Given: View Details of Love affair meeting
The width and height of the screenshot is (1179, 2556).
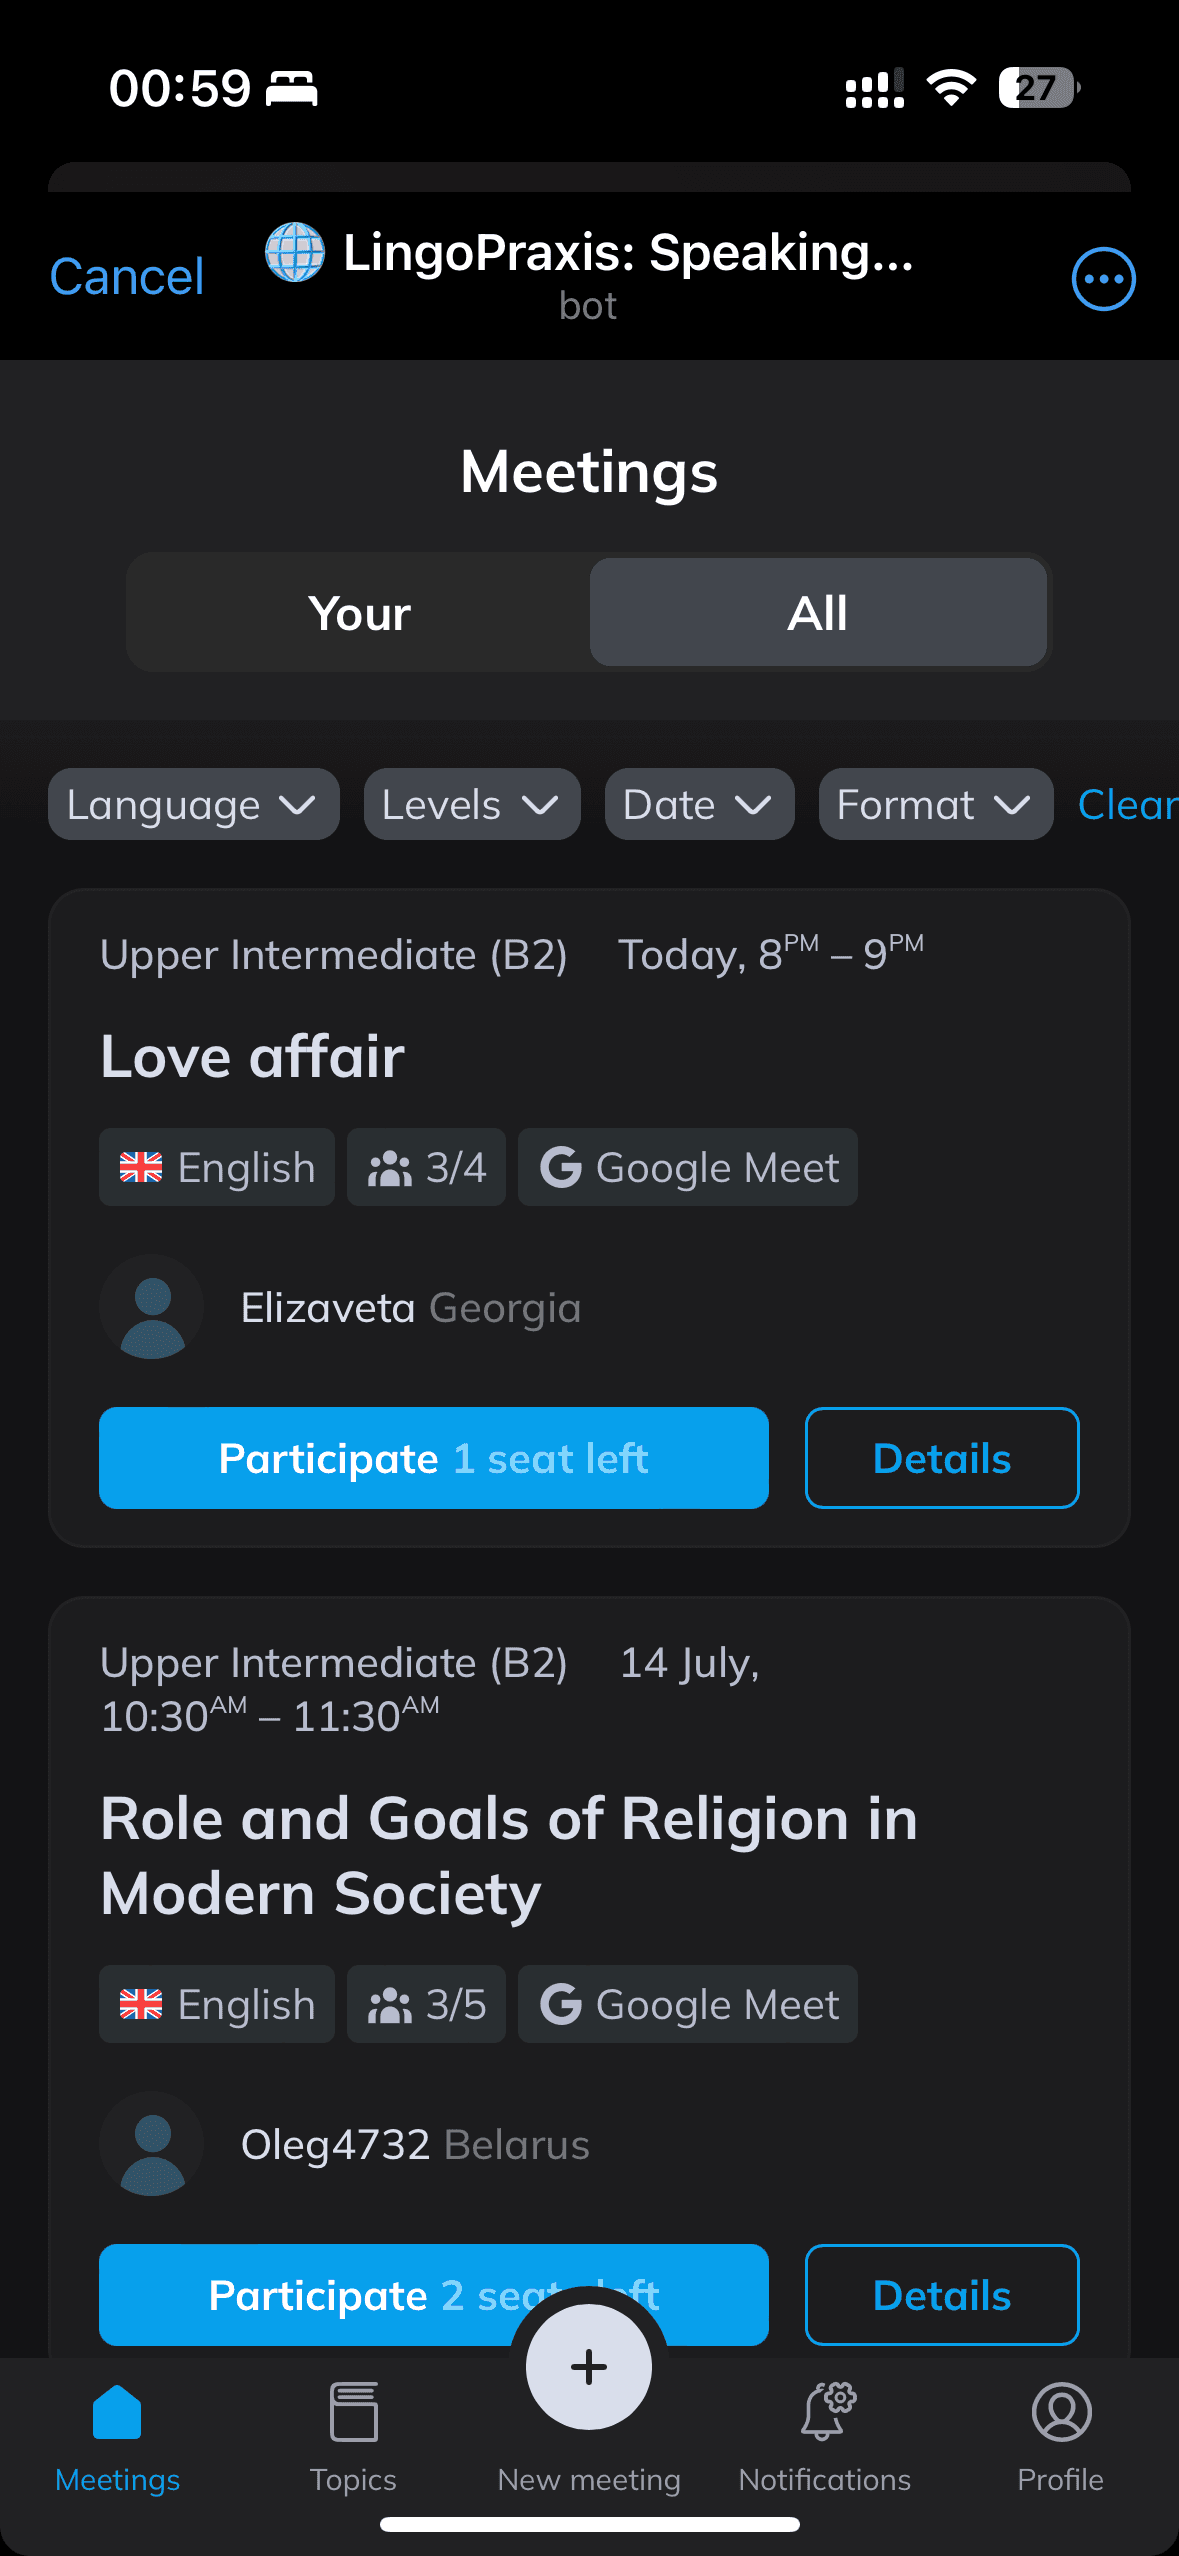Looking at the screenshot, I should point(942,1458).
